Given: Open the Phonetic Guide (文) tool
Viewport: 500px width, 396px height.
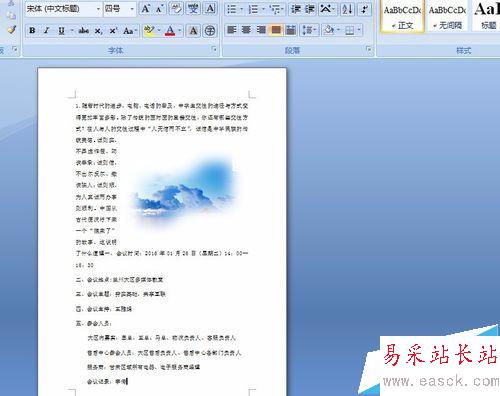Looking at the screenshot, I should tap(193, 9).
